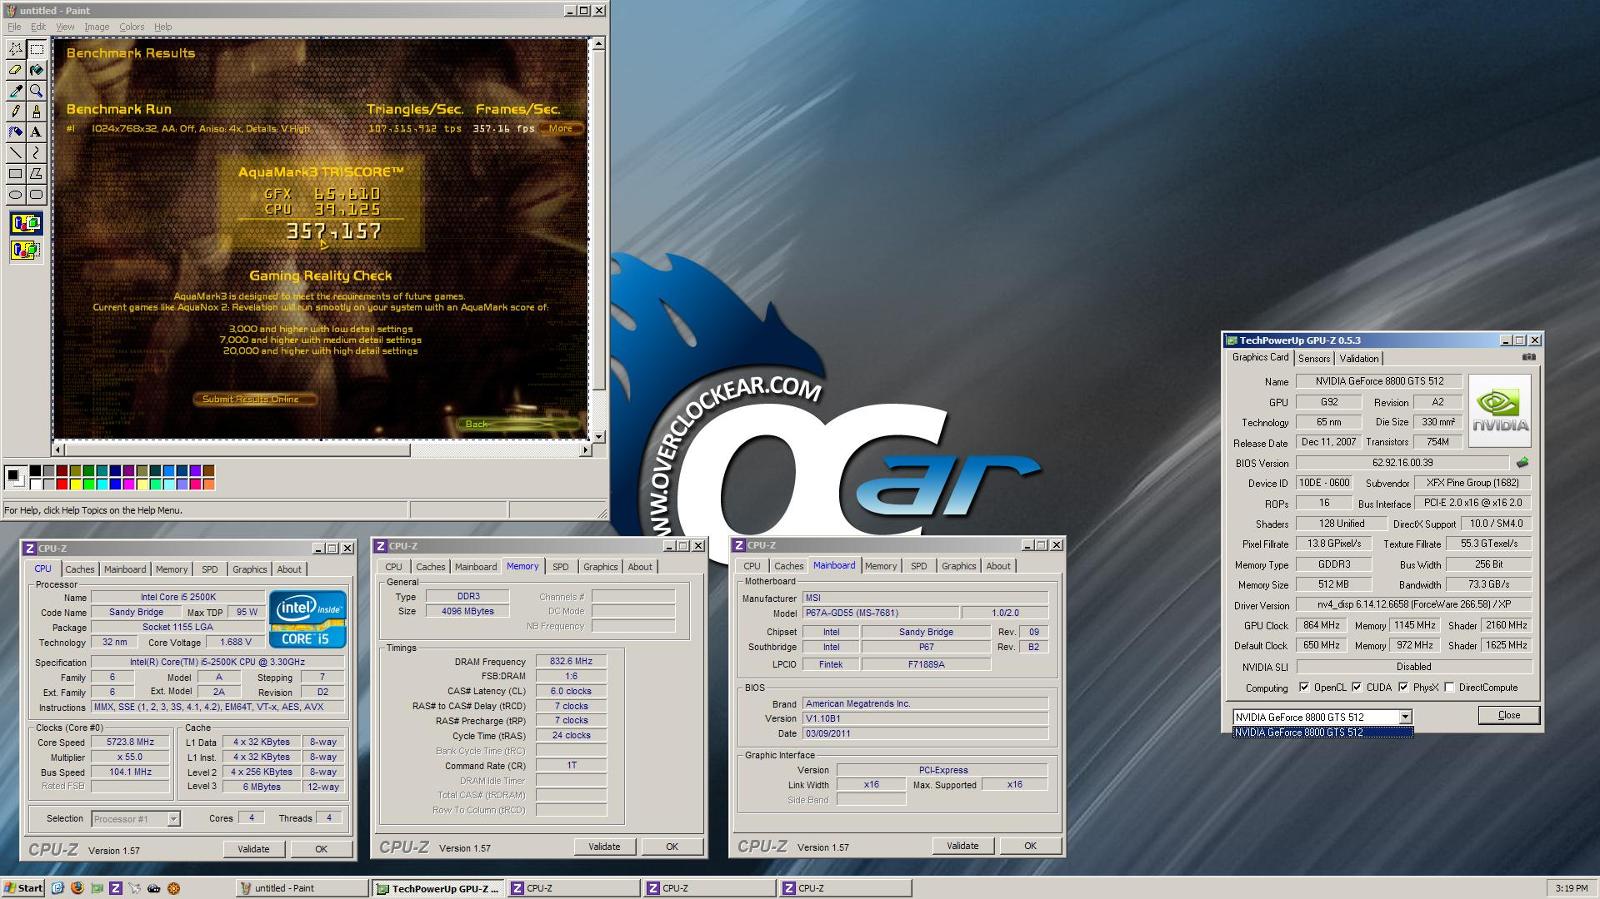Screen dimensions: 1600x899
Task: Open the File menu in Paint
Action: pos(14,27)
